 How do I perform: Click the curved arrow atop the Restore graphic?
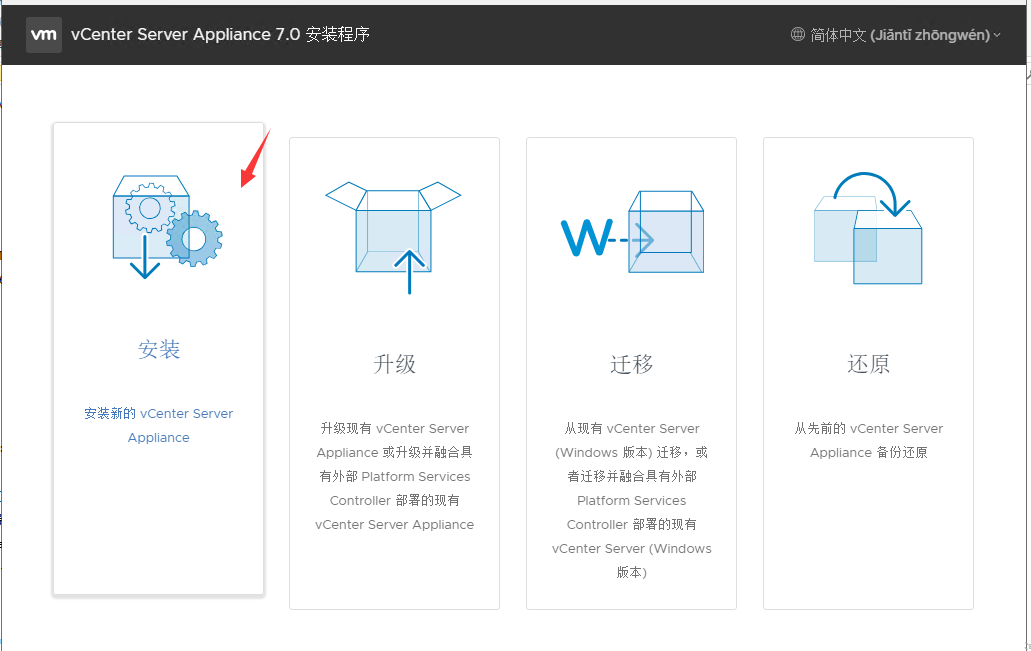pos(872,192)
